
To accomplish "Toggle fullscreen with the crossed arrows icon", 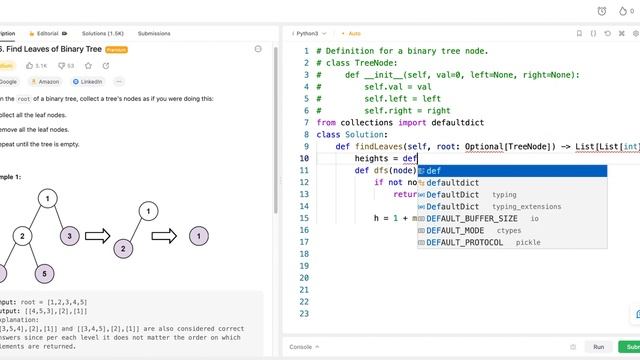I will coord(622,33).
